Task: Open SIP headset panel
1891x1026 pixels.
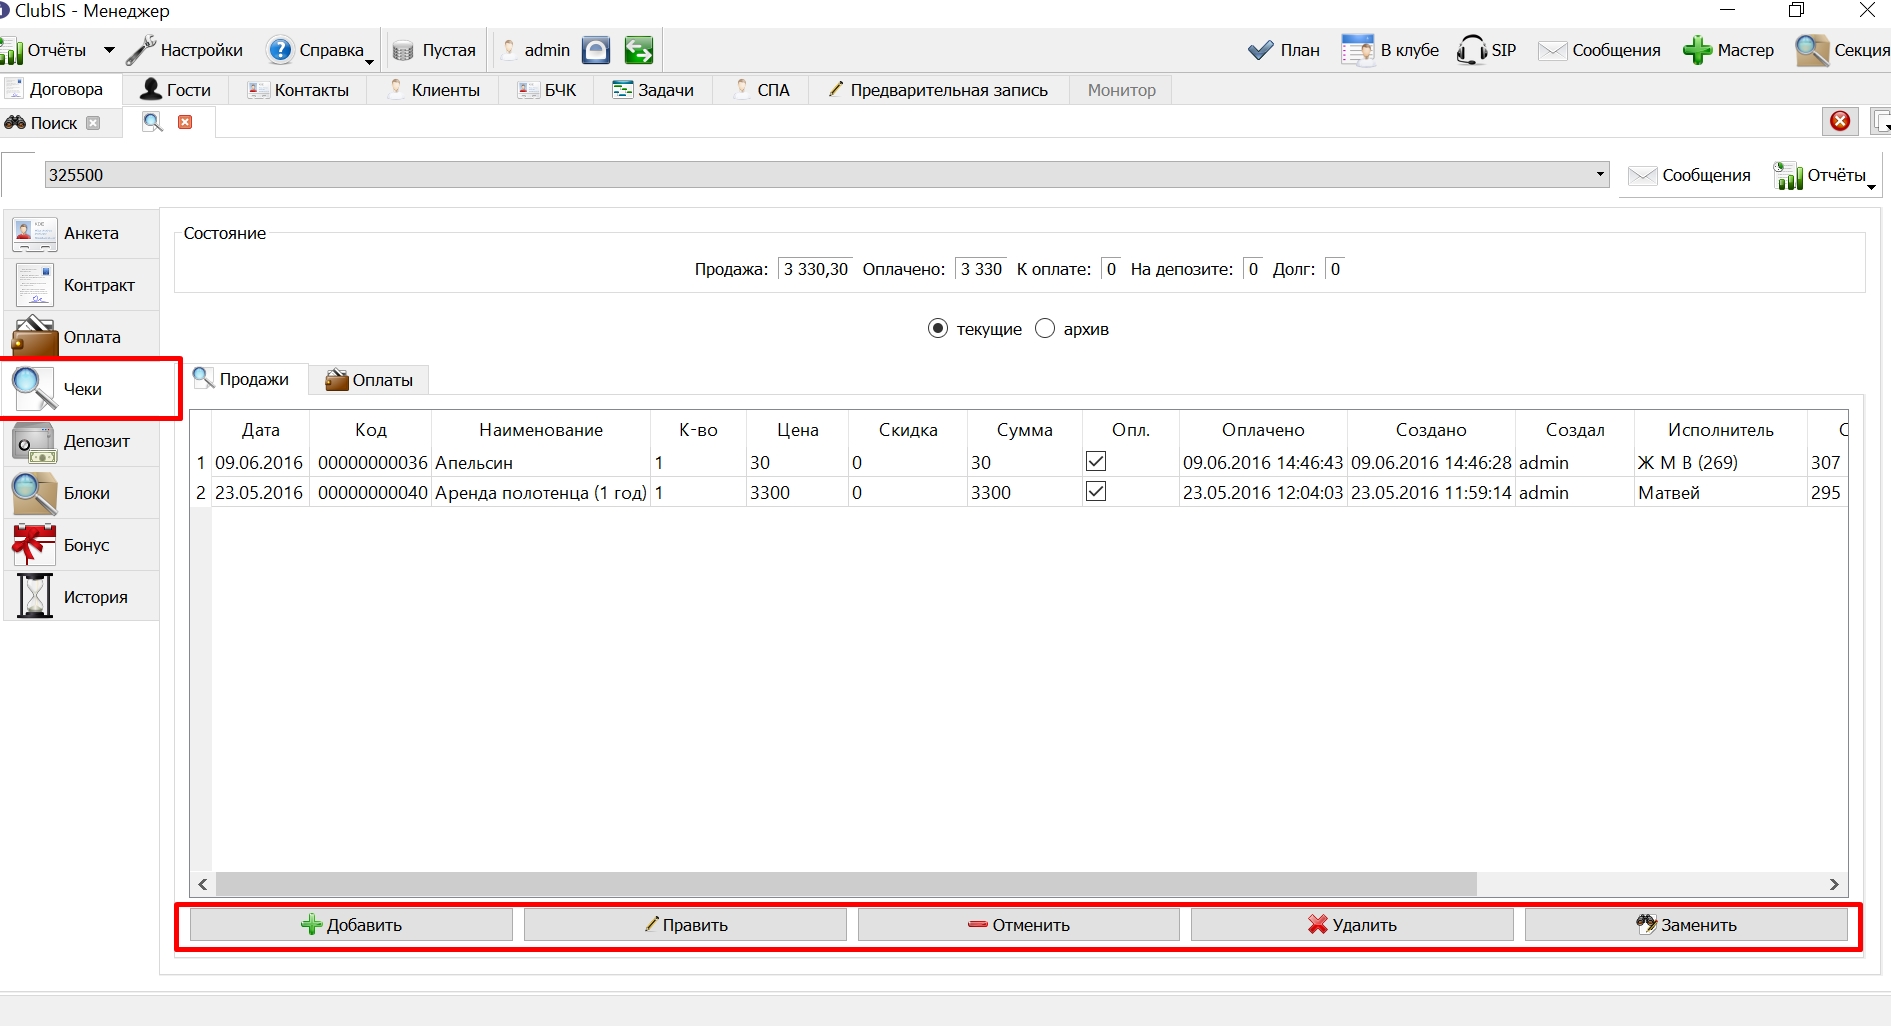Action: coord(1486,50)
